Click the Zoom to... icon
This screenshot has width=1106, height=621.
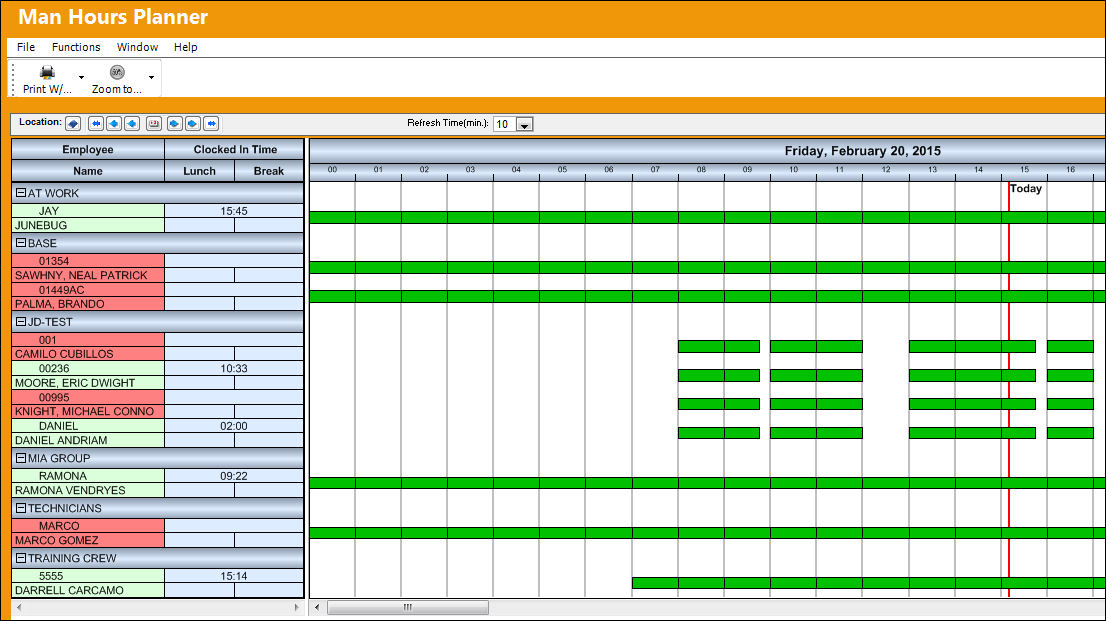tap(117, 72)
